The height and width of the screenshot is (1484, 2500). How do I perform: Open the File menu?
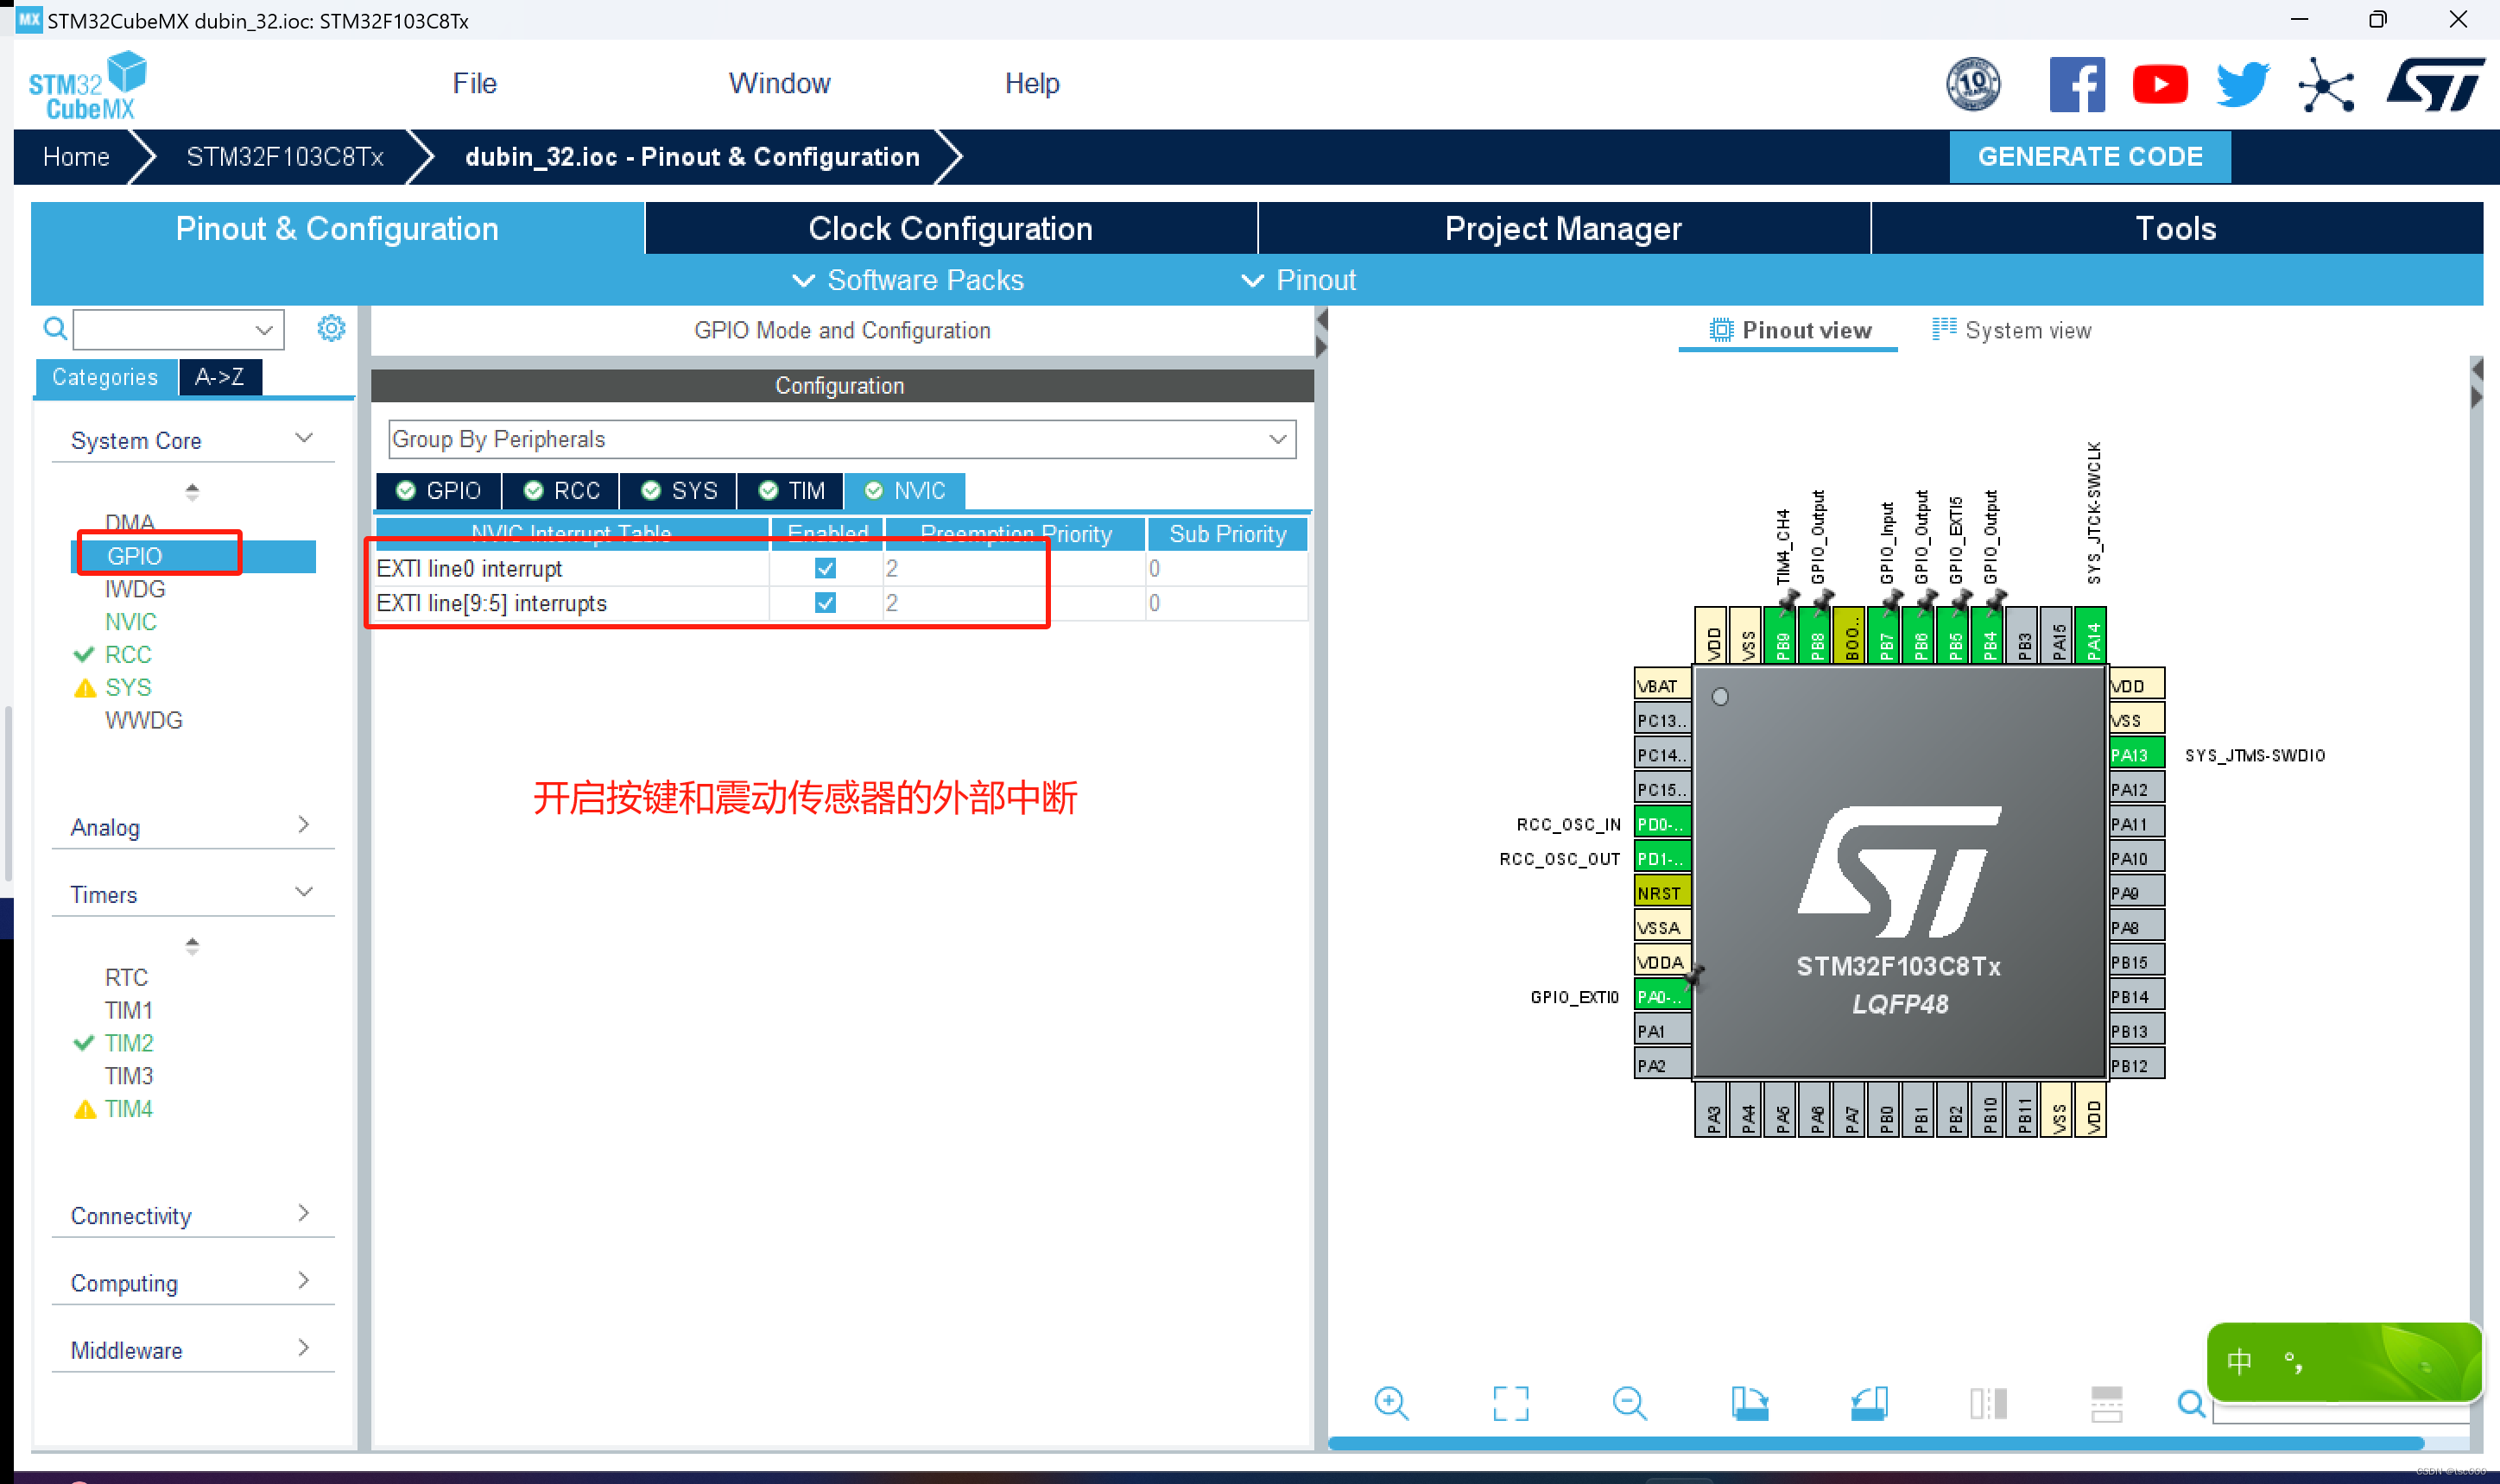coord(474,83)
